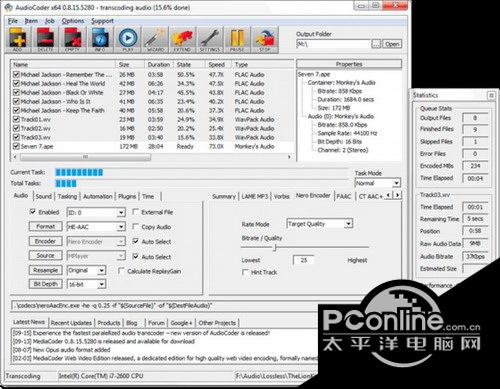This screenshot has height=389, width=500.
Task: Open the Settings wrench icon
Action: click(x=210, y=40)
